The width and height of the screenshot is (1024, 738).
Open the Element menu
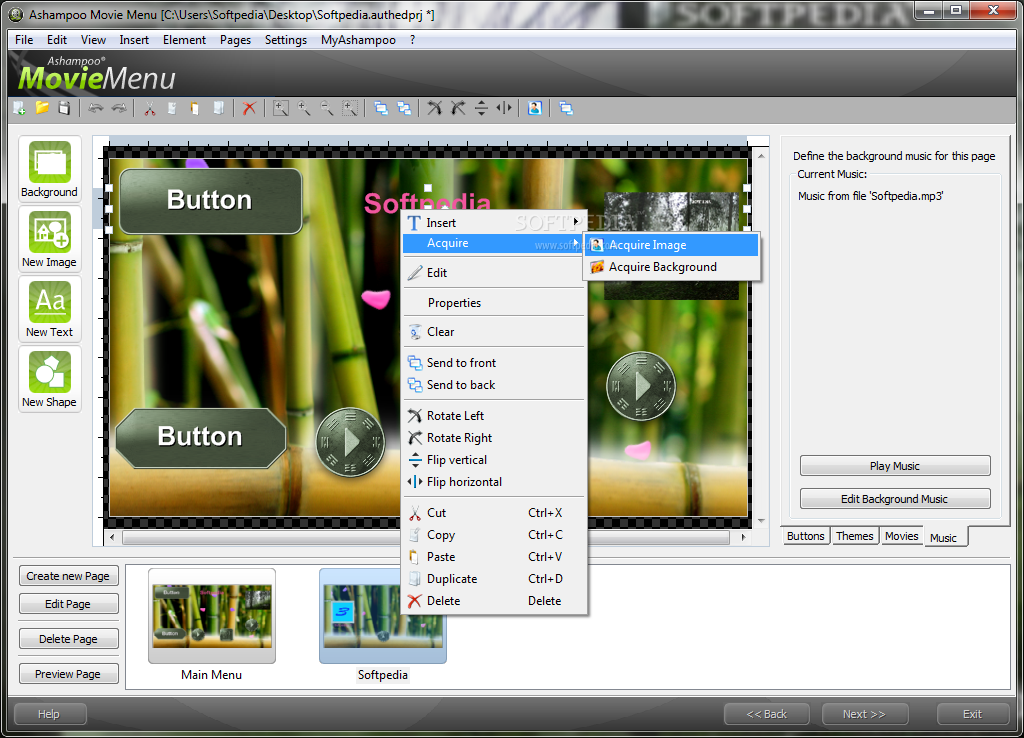click(184, 40)
